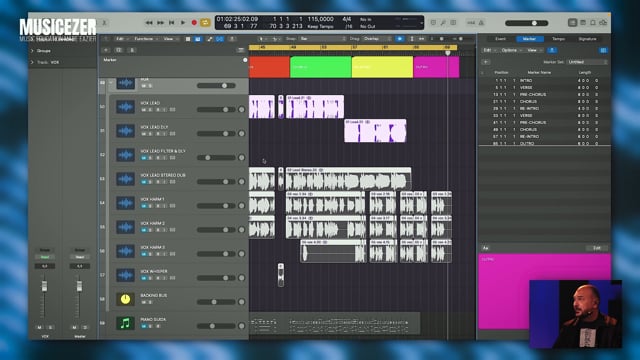This screenshot has height=360, width=640.
Task: Select the audio region on VOX LEAD DLY track
Action: (375, 131)
